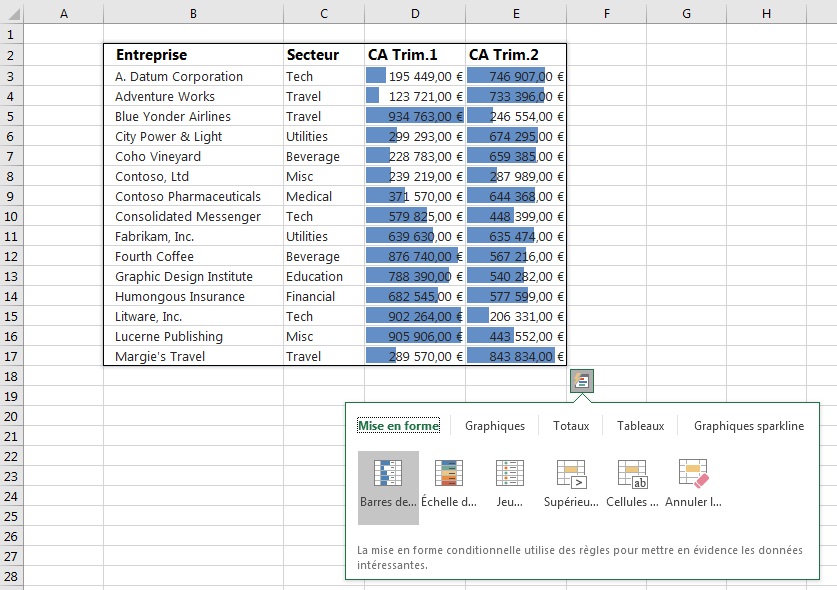The height and width of the screenshot is (590, 837).
Task: Select the Adventure Works cell
Action: (193, 96)
